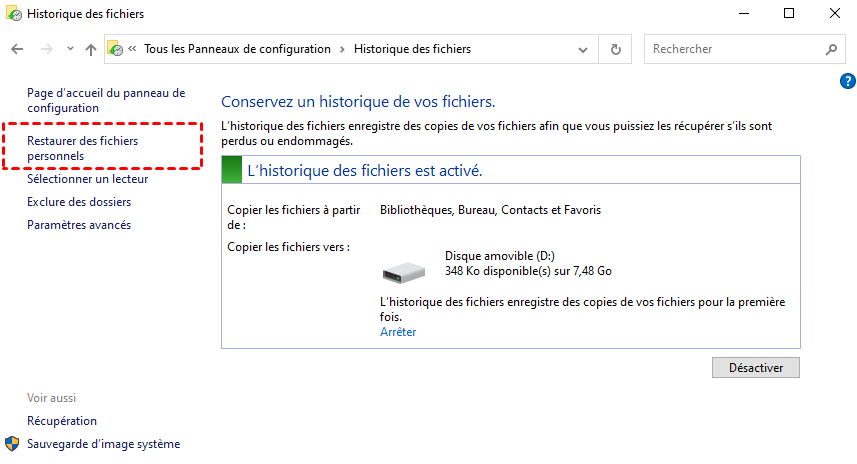This screenshot has height=464, width=857.
Task: Click the 'Voir aussi' label
Action: click(x=51, y=398)
